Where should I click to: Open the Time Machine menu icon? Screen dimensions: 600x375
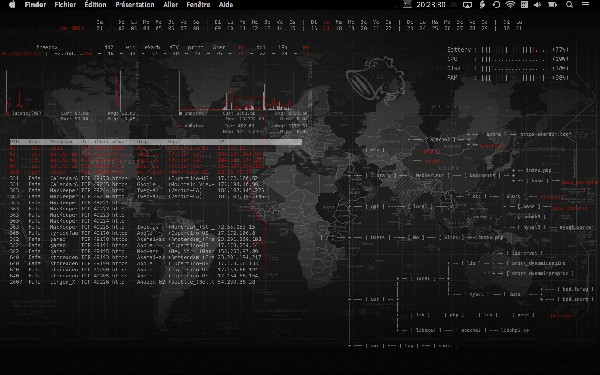point(496,5)
